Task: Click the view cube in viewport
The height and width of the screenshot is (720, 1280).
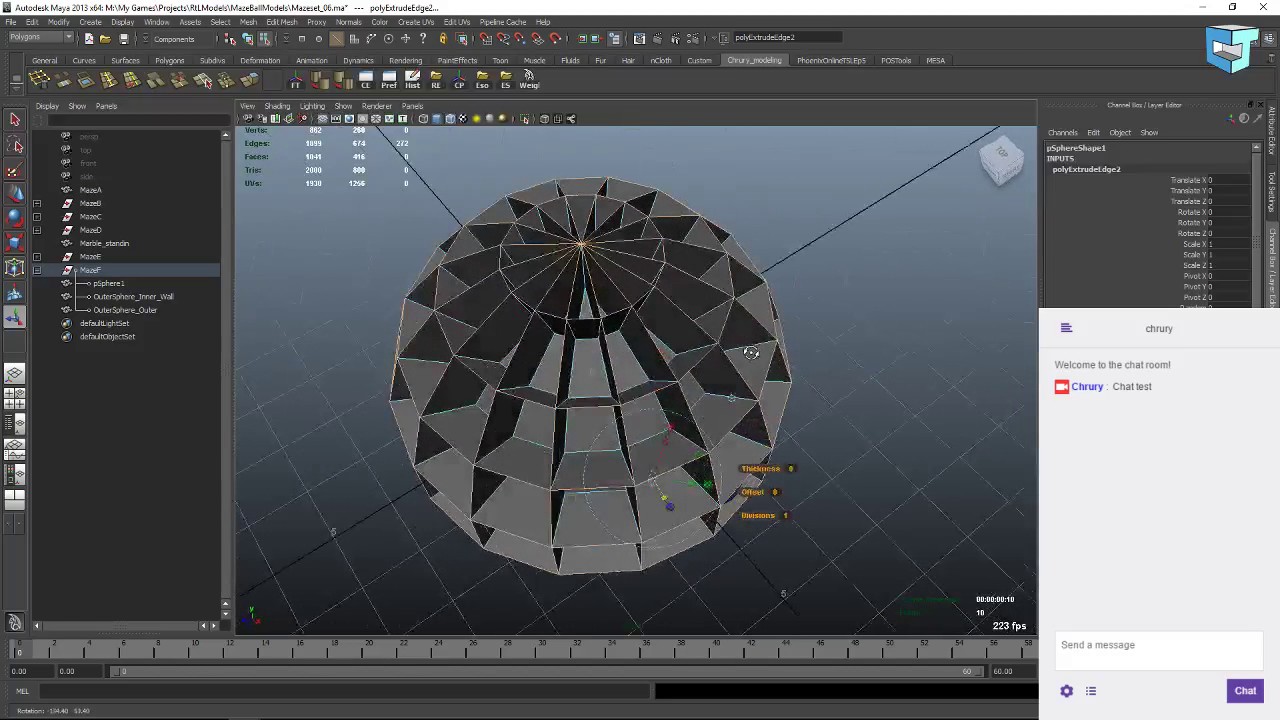Action: click(1001, 160)
